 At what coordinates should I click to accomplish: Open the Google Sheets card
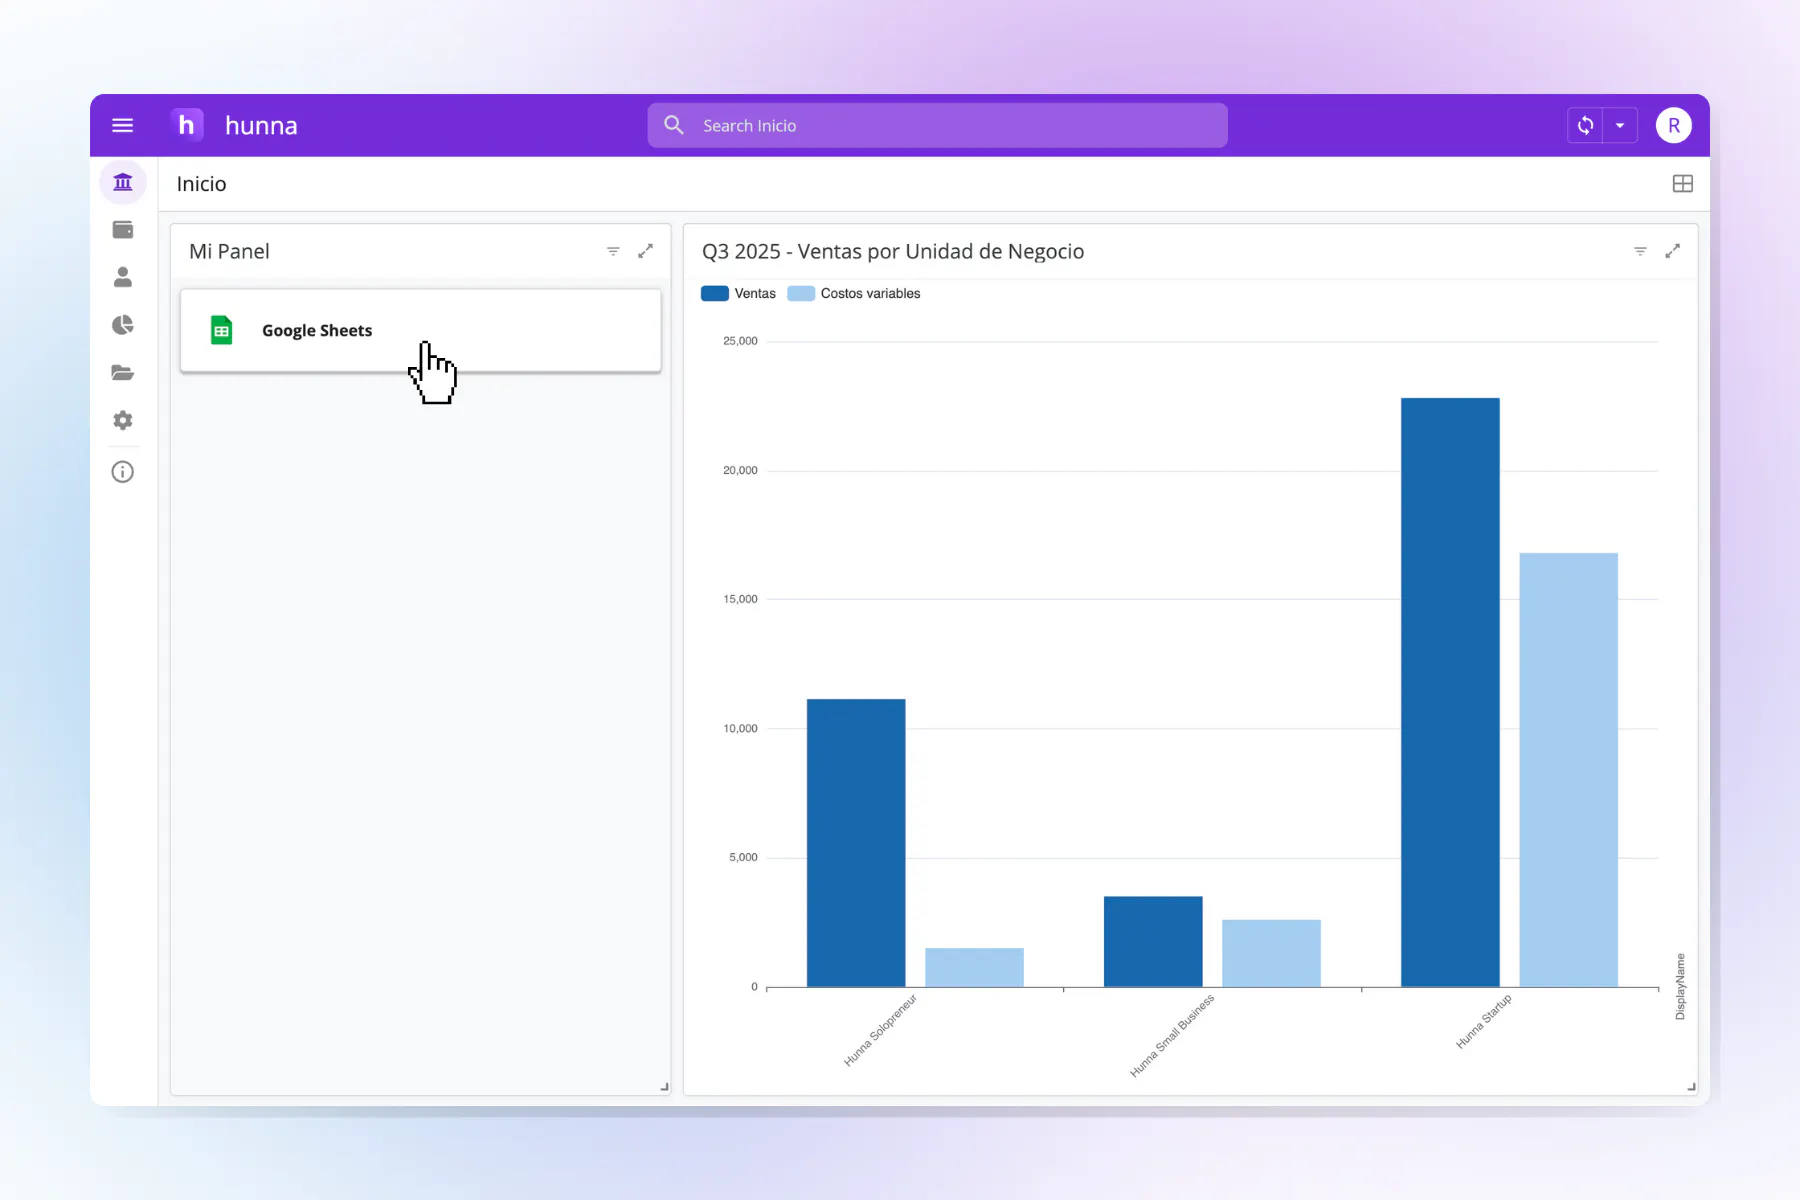click(x=420, y=330)
